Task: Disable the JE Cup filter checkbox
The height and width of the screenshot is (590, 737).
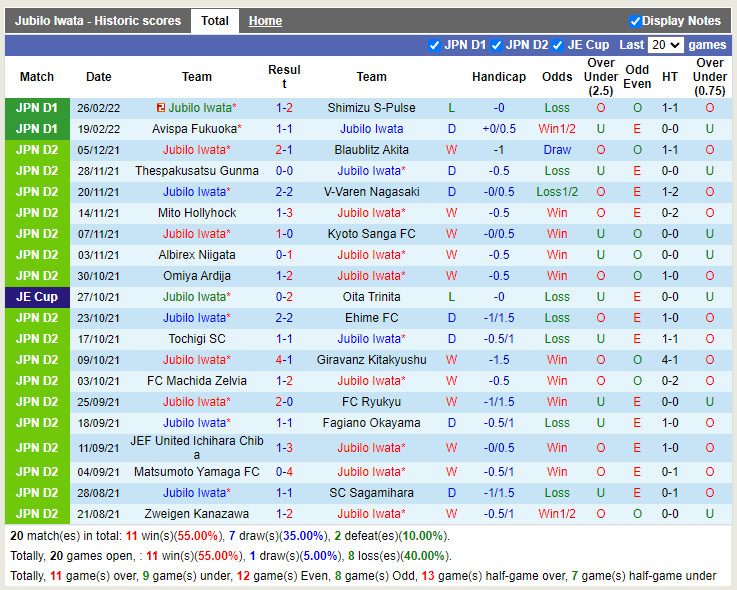Action: pos(558,45)
